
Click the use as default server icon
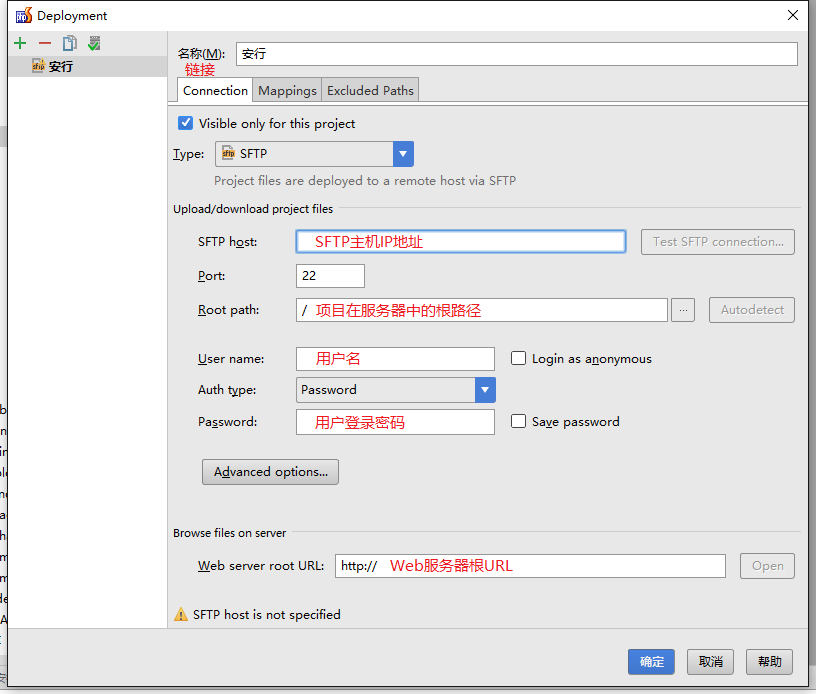click(x=94, y=43)
